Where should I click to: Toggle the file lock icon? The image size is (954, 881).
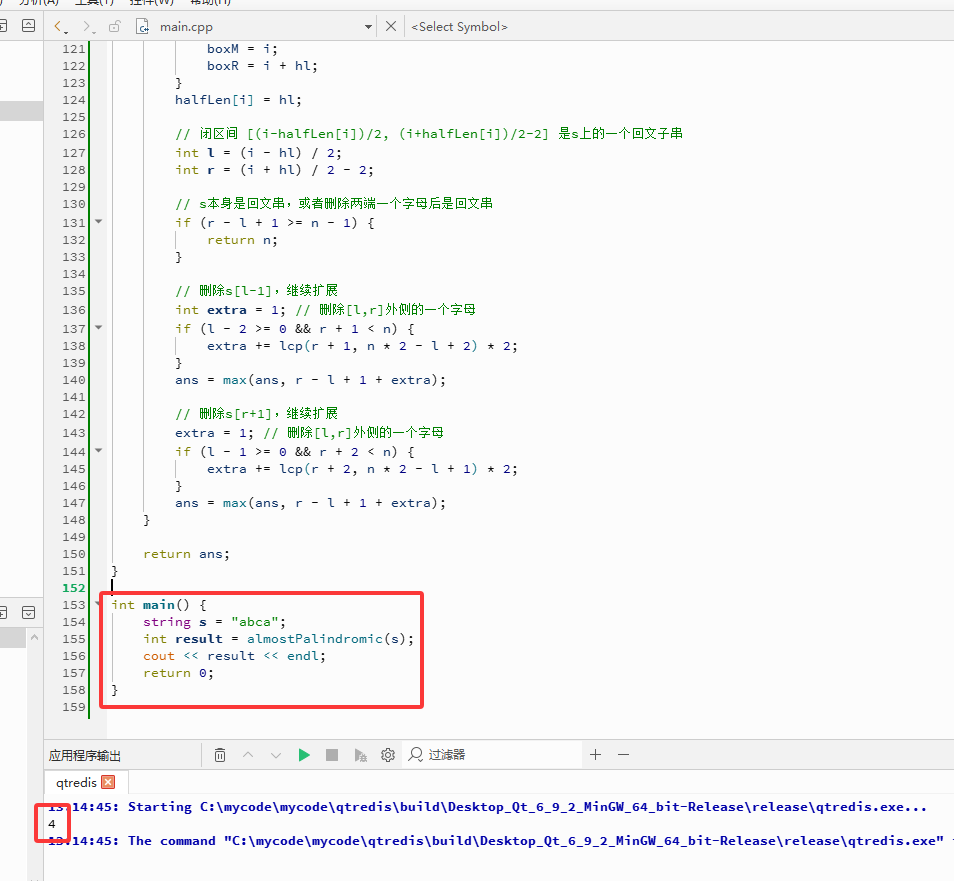114,26
